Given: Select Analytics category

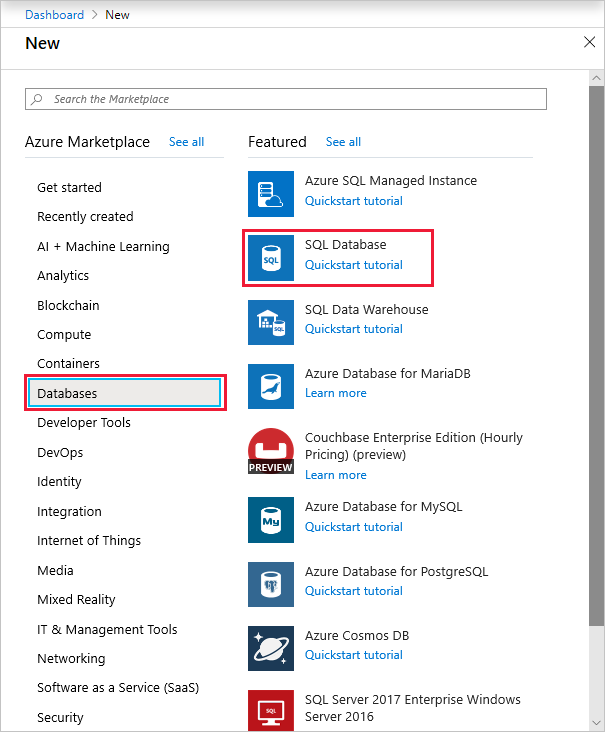Looking at the screenshot, I should click(x=63, y=275).
